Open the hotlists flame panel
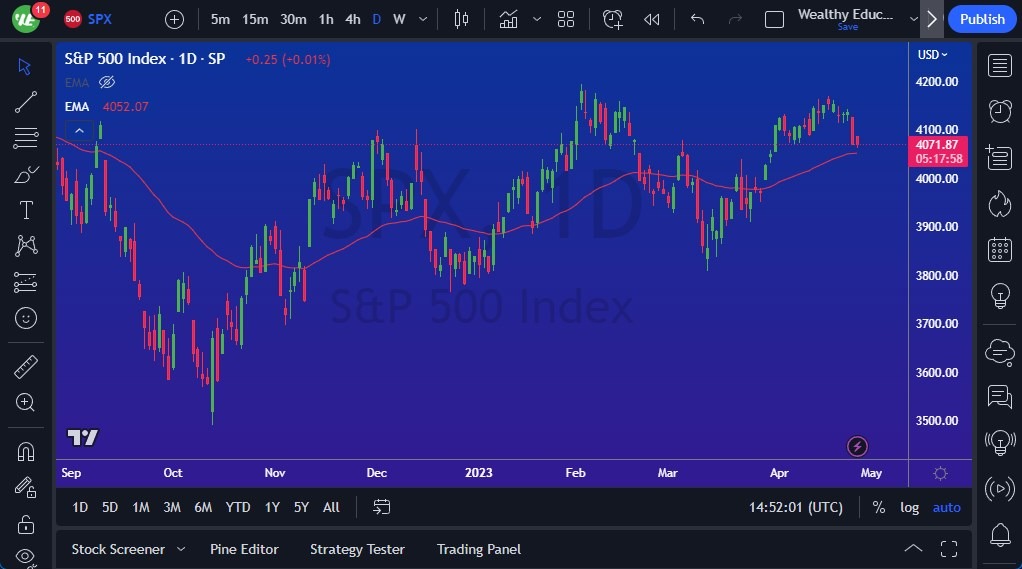This screenshot has width=1022, height=569. [x=1000, y=204]
